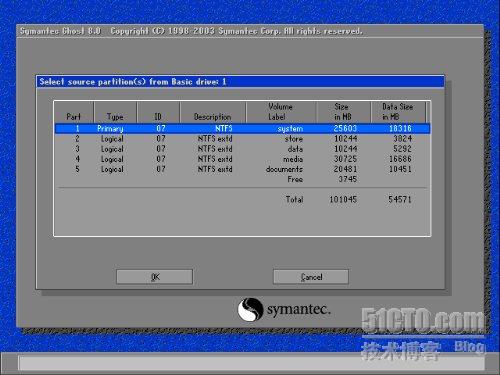500x375 pixels.
Task: Click the Free label in the list
Action: 295,179
